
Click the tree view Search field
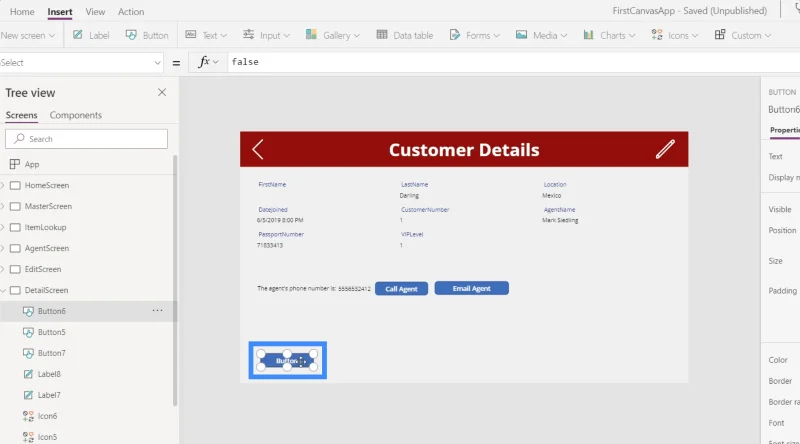pyautogui.click(x=86, y=139)
